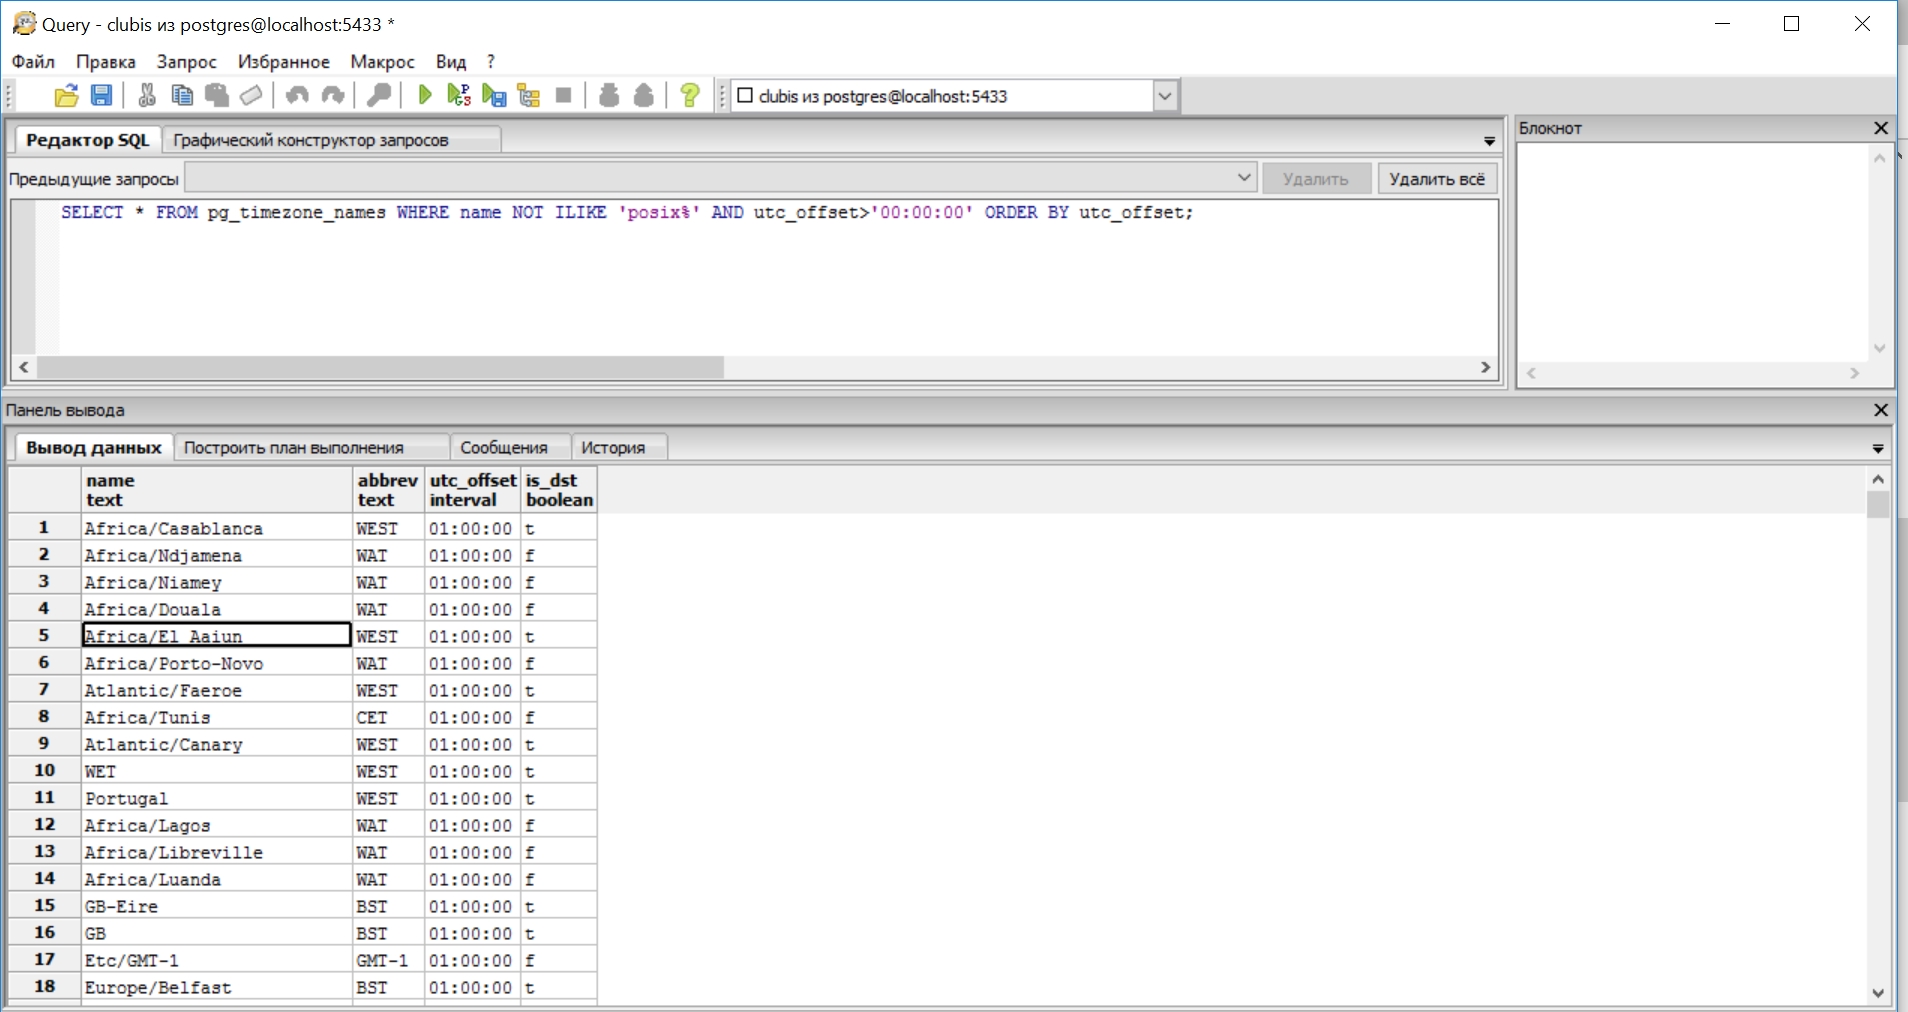1908x1012 pixels.
Task: Click the name column header
Action: click(x=217, y=490)
